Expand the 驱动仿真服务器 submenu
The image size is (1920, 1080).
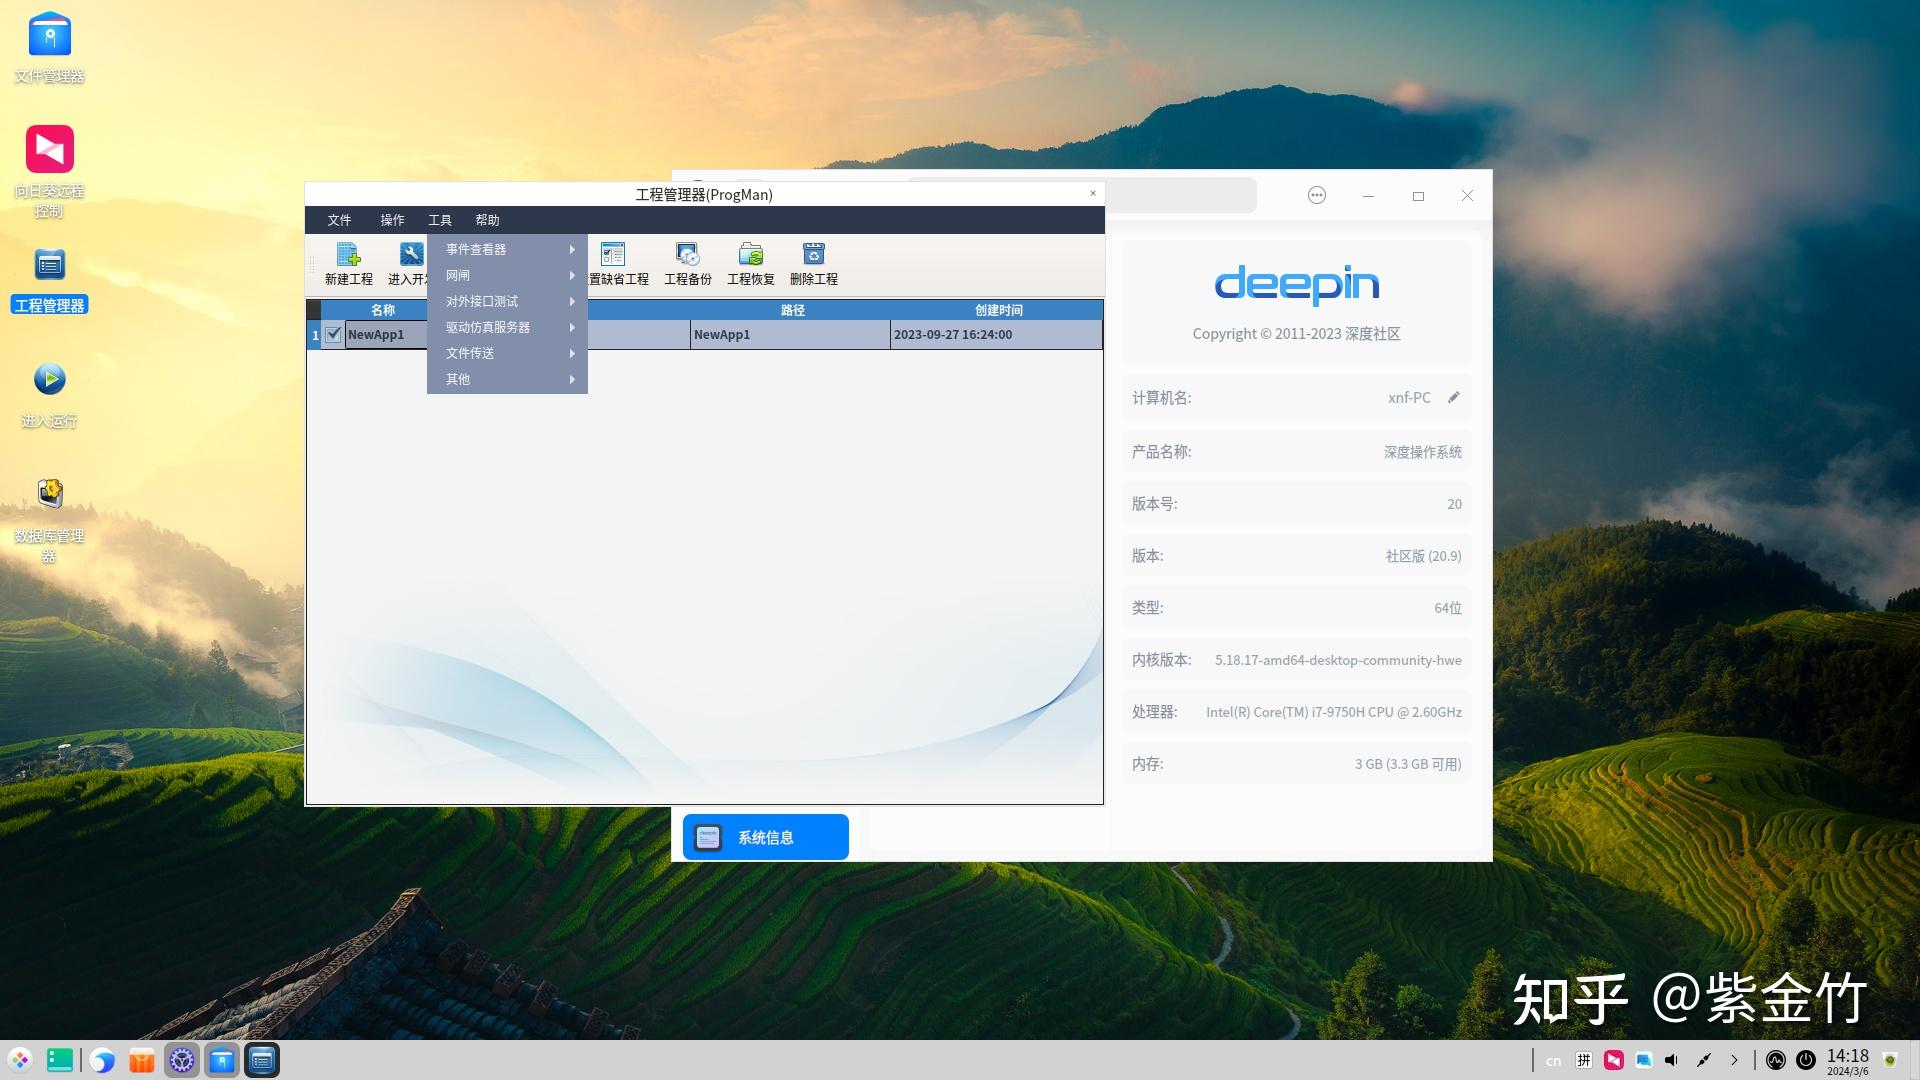coord(507,327)
